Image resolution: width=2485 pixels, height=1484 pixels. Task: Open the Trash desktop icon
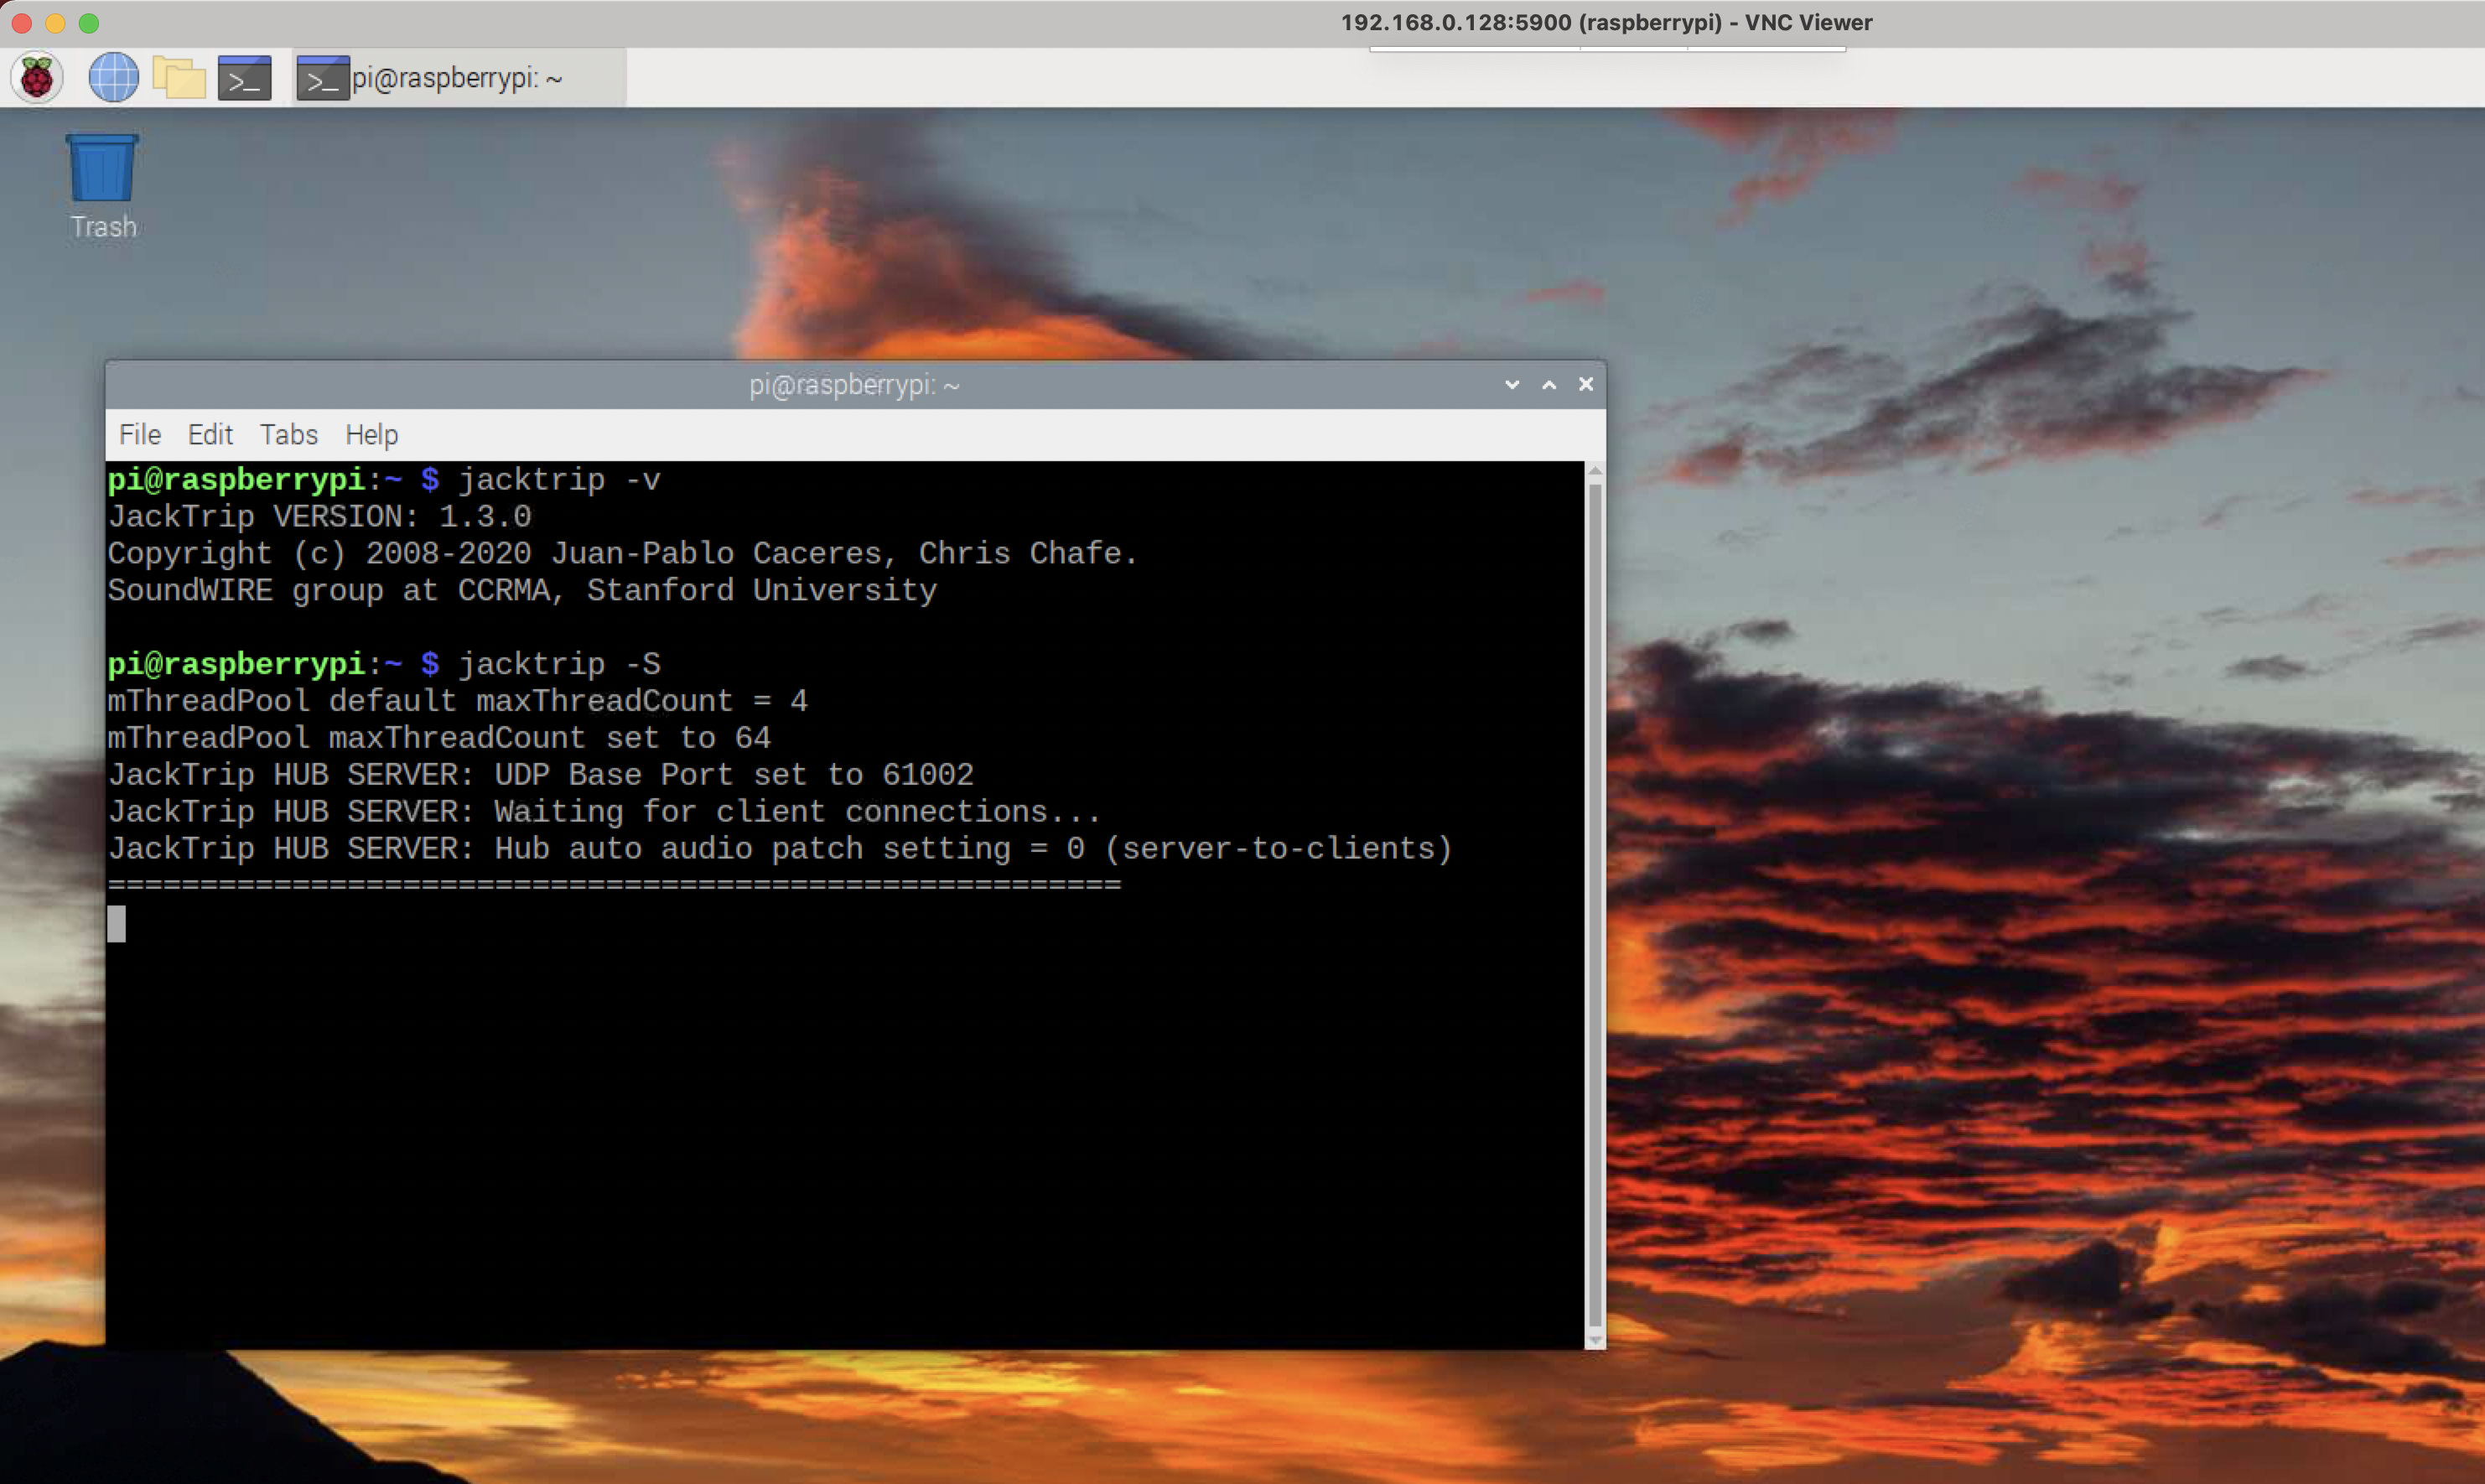click(x=102, y=187)
